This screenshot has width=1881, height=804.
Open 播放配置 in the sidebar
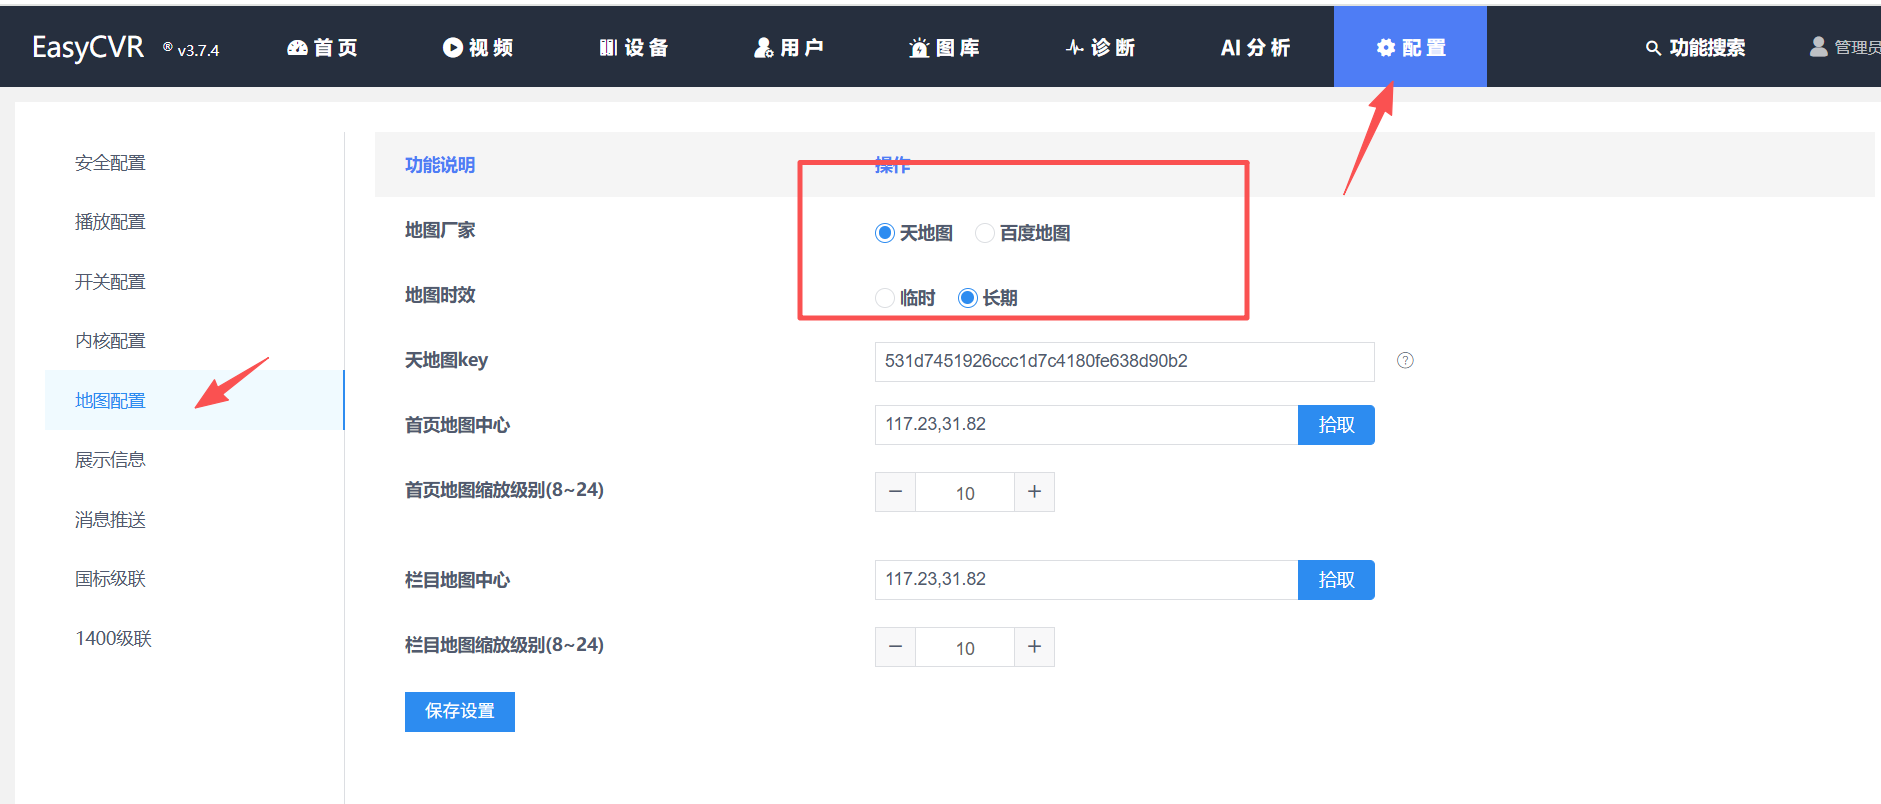click(110, 222)
